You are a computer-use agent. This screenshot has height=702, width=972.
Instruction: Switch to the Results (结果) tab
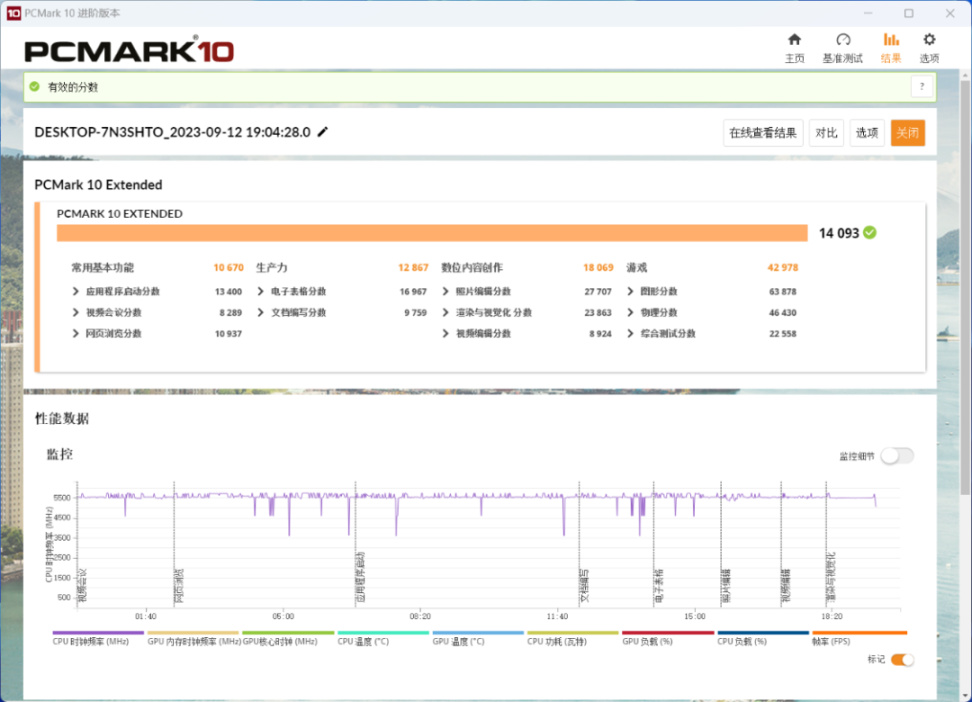[x=891, y=48]
